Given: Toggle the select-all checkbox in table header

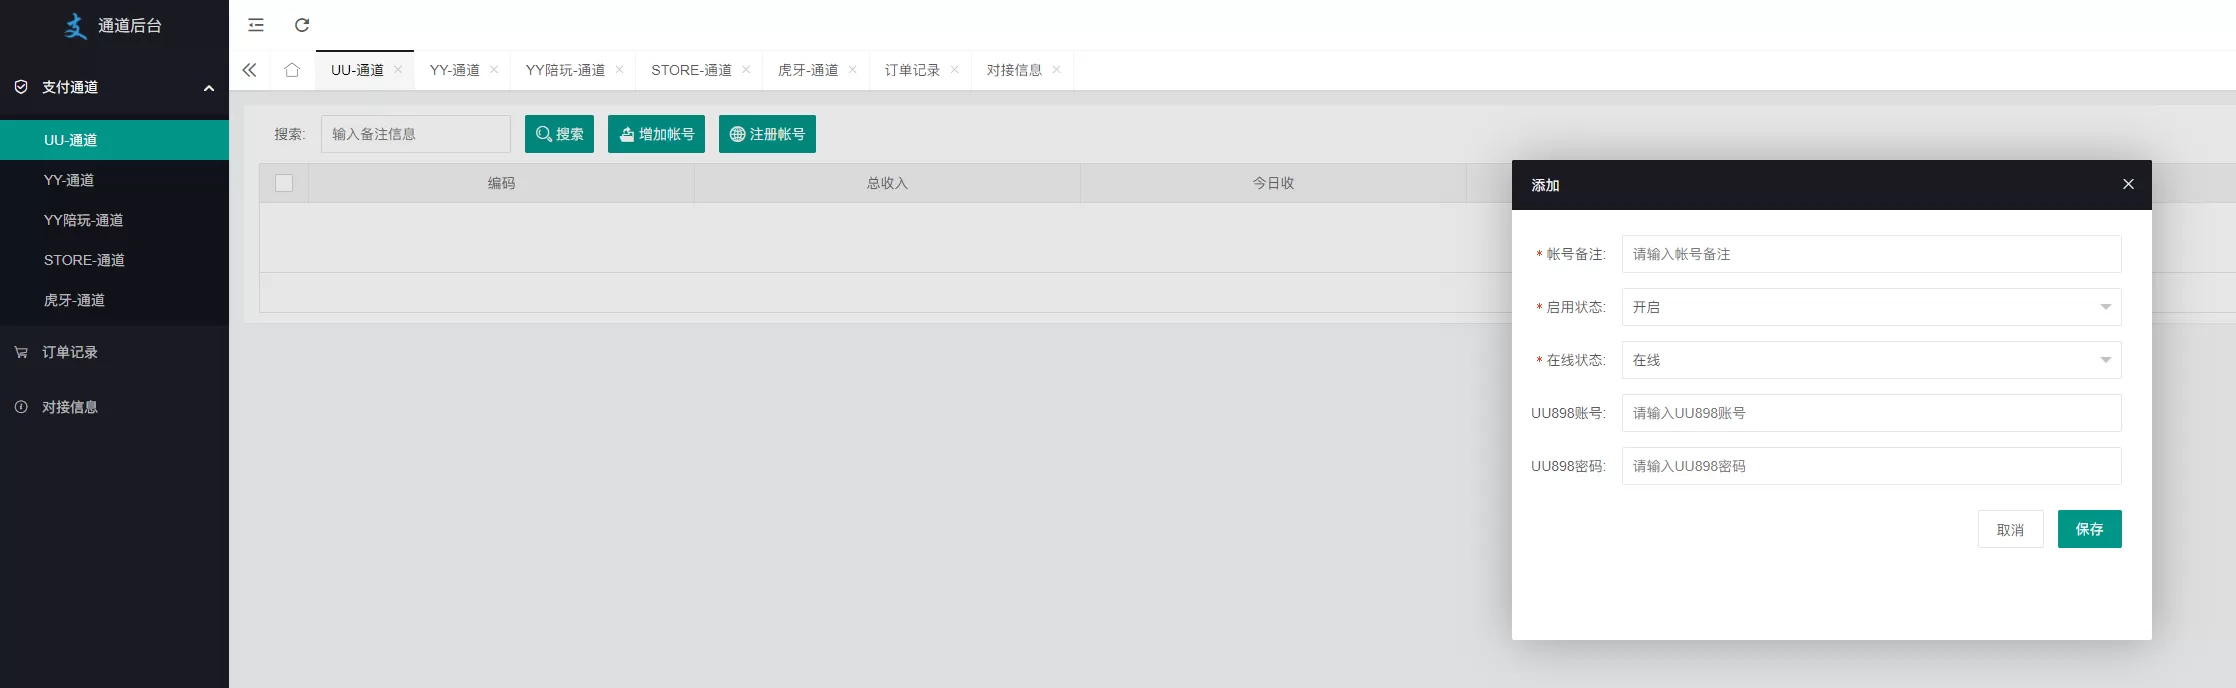Looking at the screenshot, I should [x=284, y=183].
